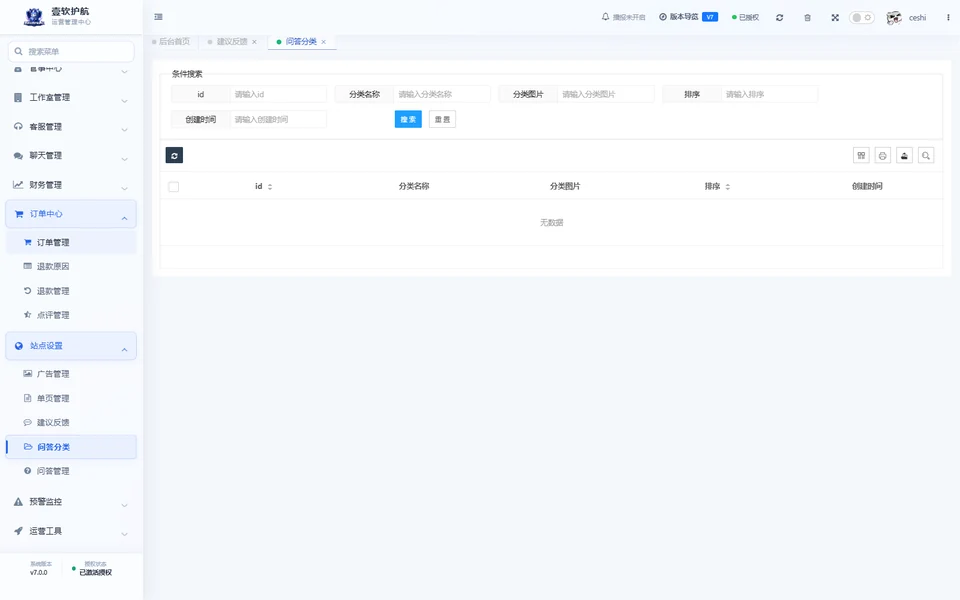Enter fullscreen with the expand icon
Image resolution: width=960 pixels, height=600 pixels.
pyautogui.click(x=835, y=18)
